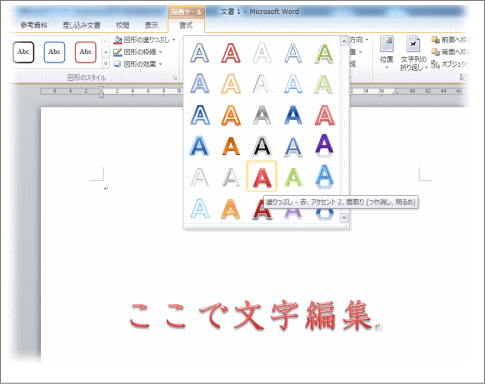Click the オブジェクト selection pane button
Image resolution: width=485 pixels, height=384 pixels.
coord(450,64)
